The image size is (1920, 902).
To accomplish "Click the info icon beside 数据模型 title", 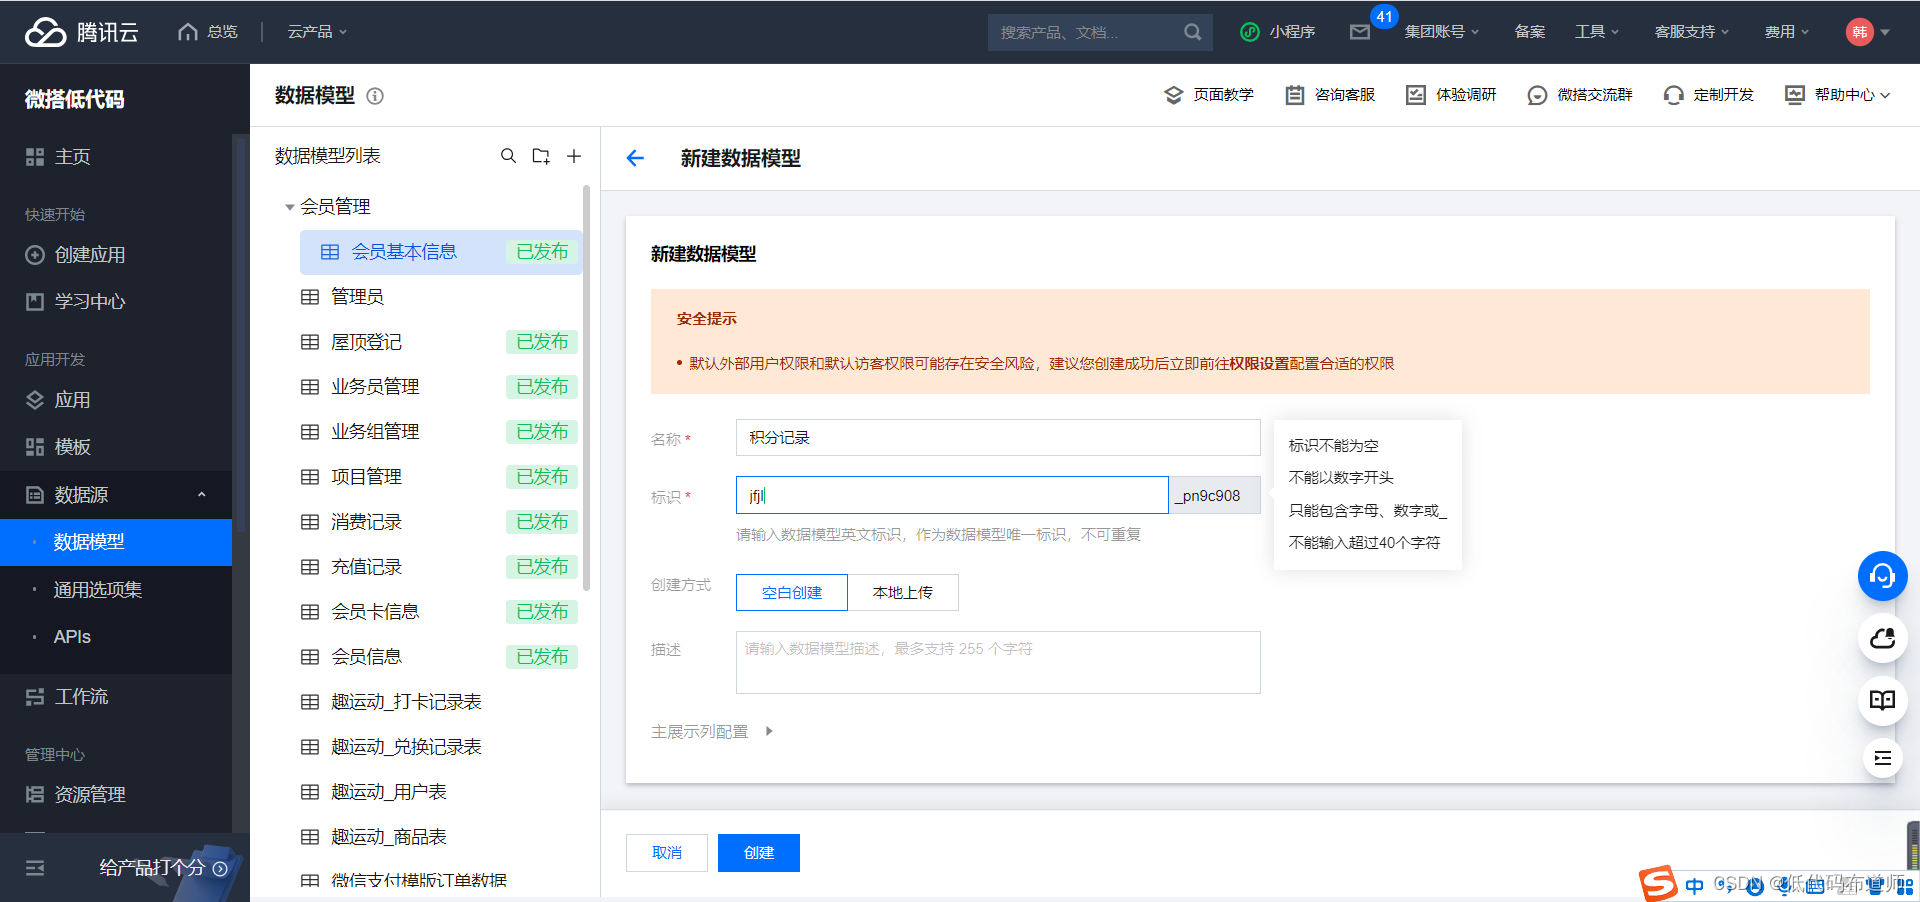I will (x=375, y=96).
